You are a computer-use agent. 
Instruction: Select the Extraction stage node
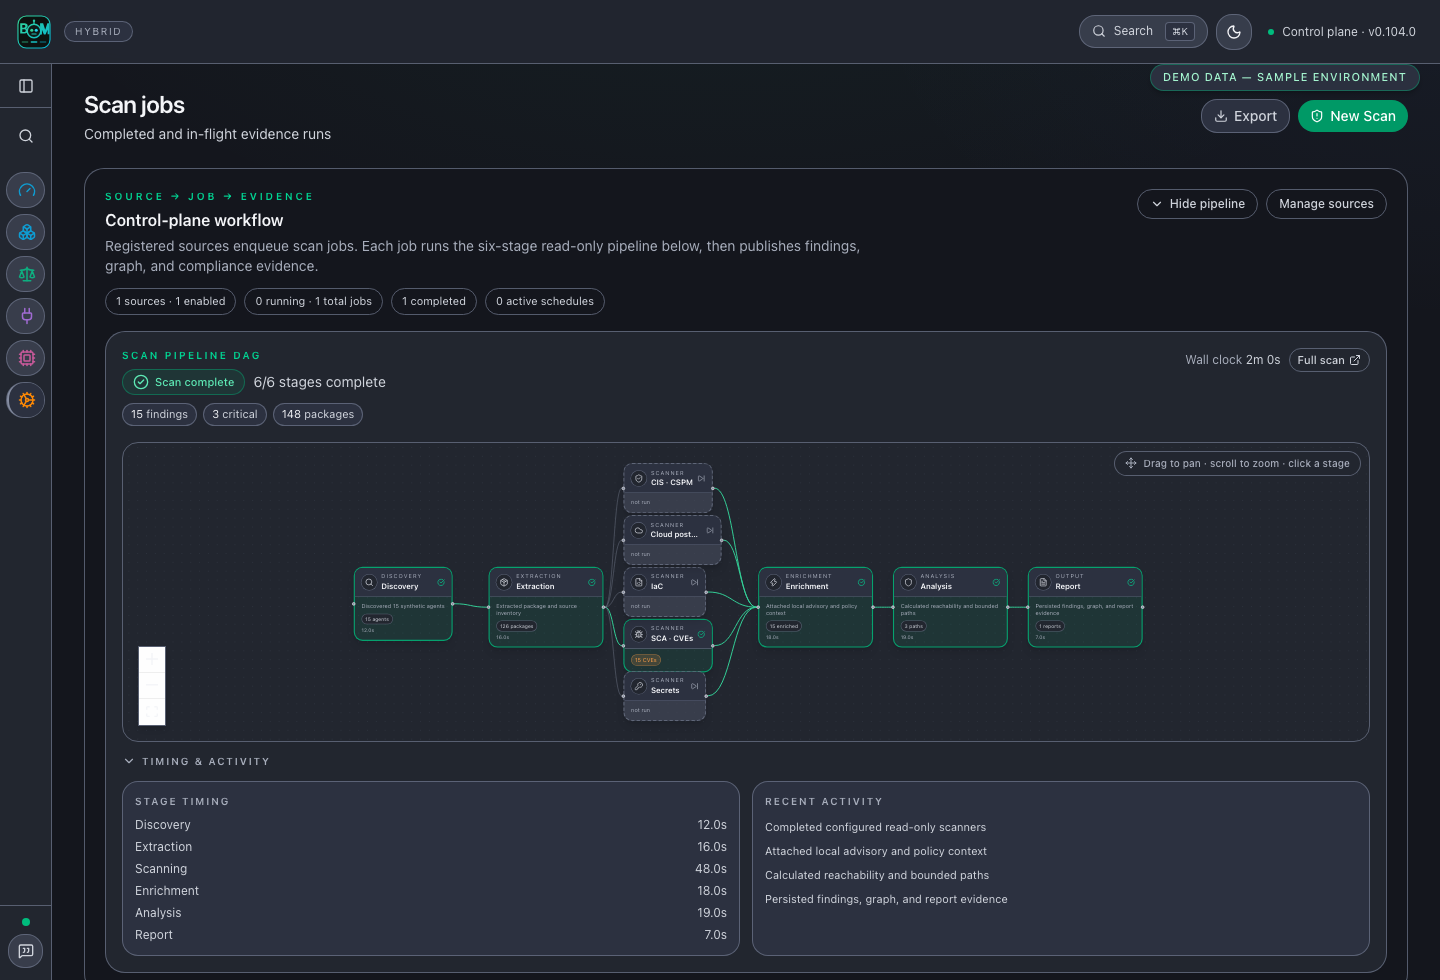tap(546, 607)
